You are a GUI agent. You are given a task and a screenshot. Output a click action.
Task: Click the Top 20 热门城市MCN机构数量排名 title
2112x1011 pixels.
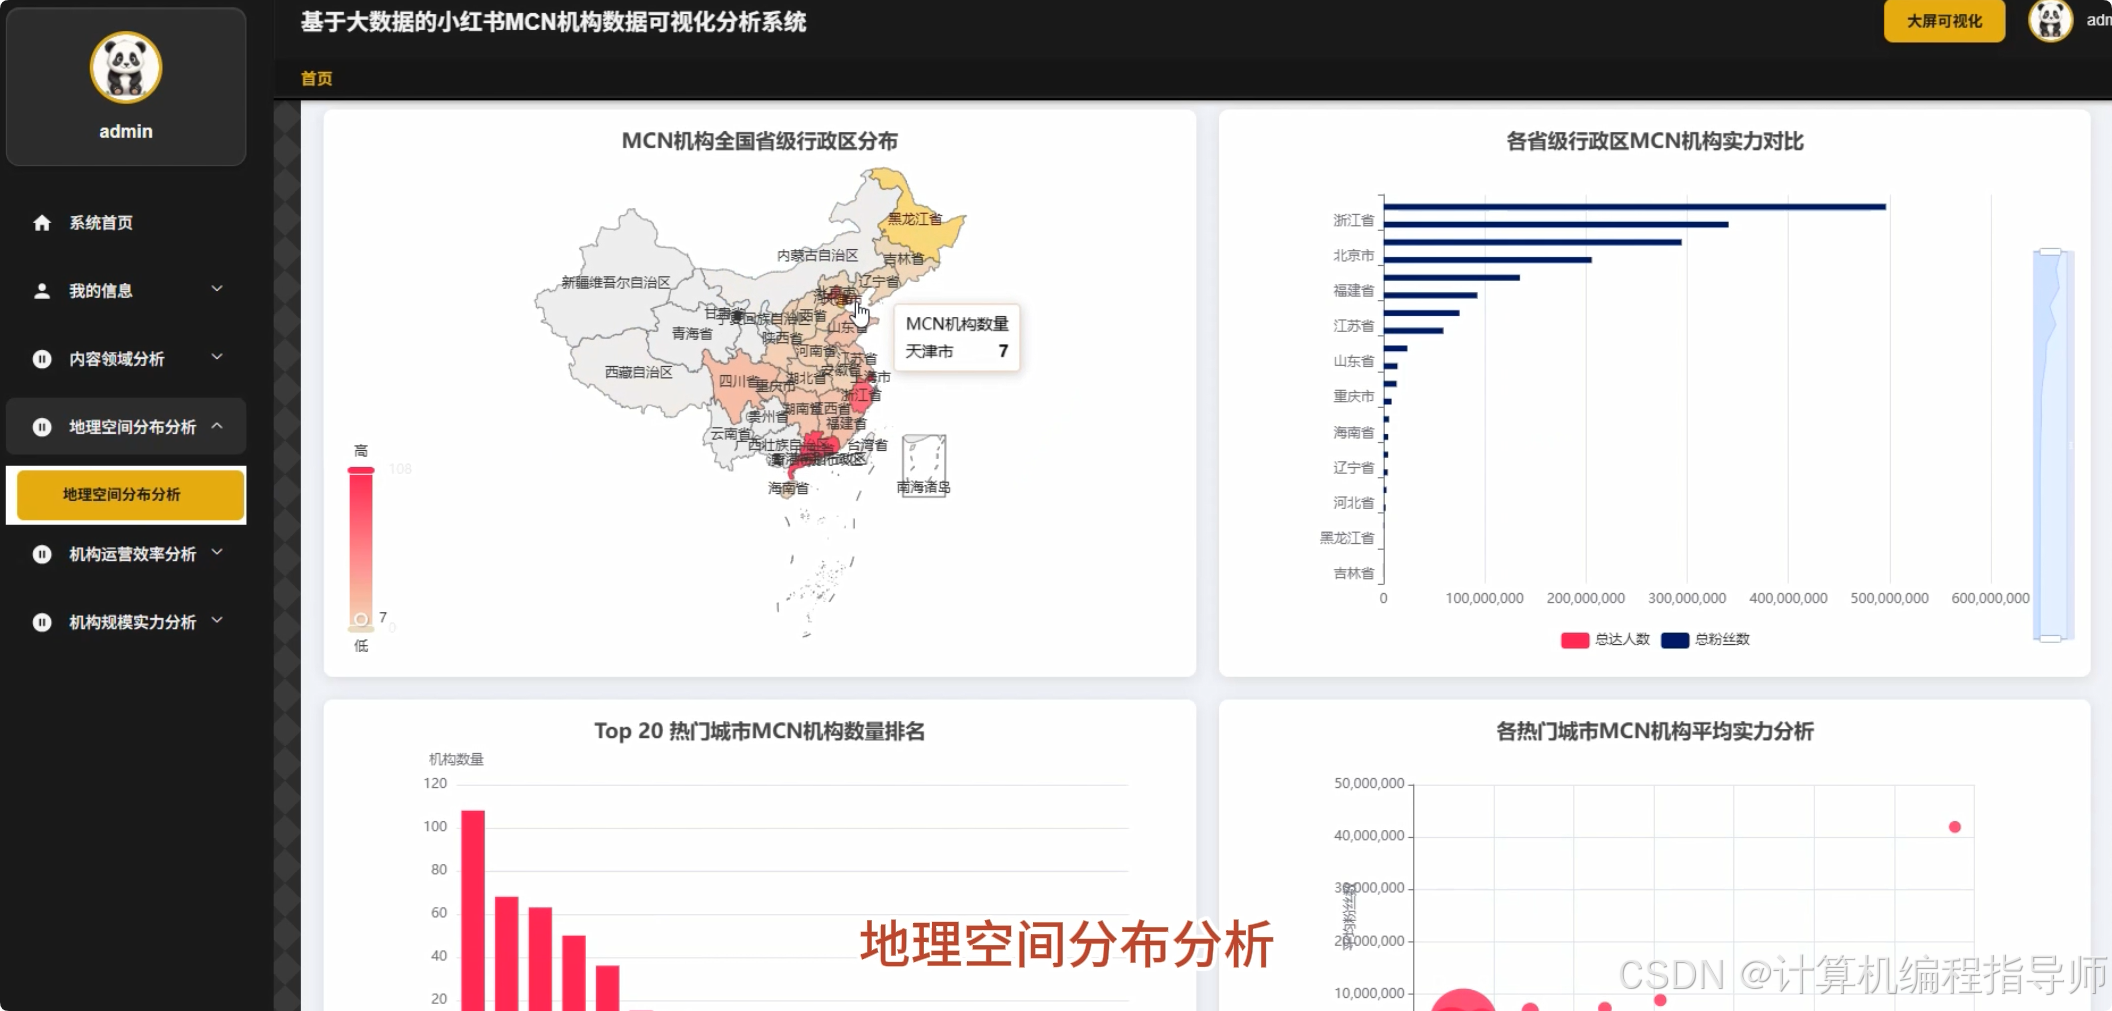point(760,731)
